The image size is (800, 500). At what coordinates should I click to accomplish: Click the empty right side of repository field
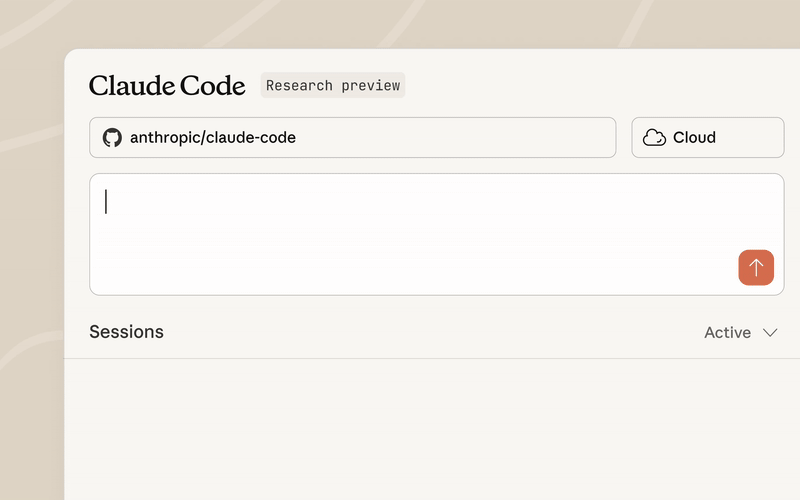click(x=500, y=138)
